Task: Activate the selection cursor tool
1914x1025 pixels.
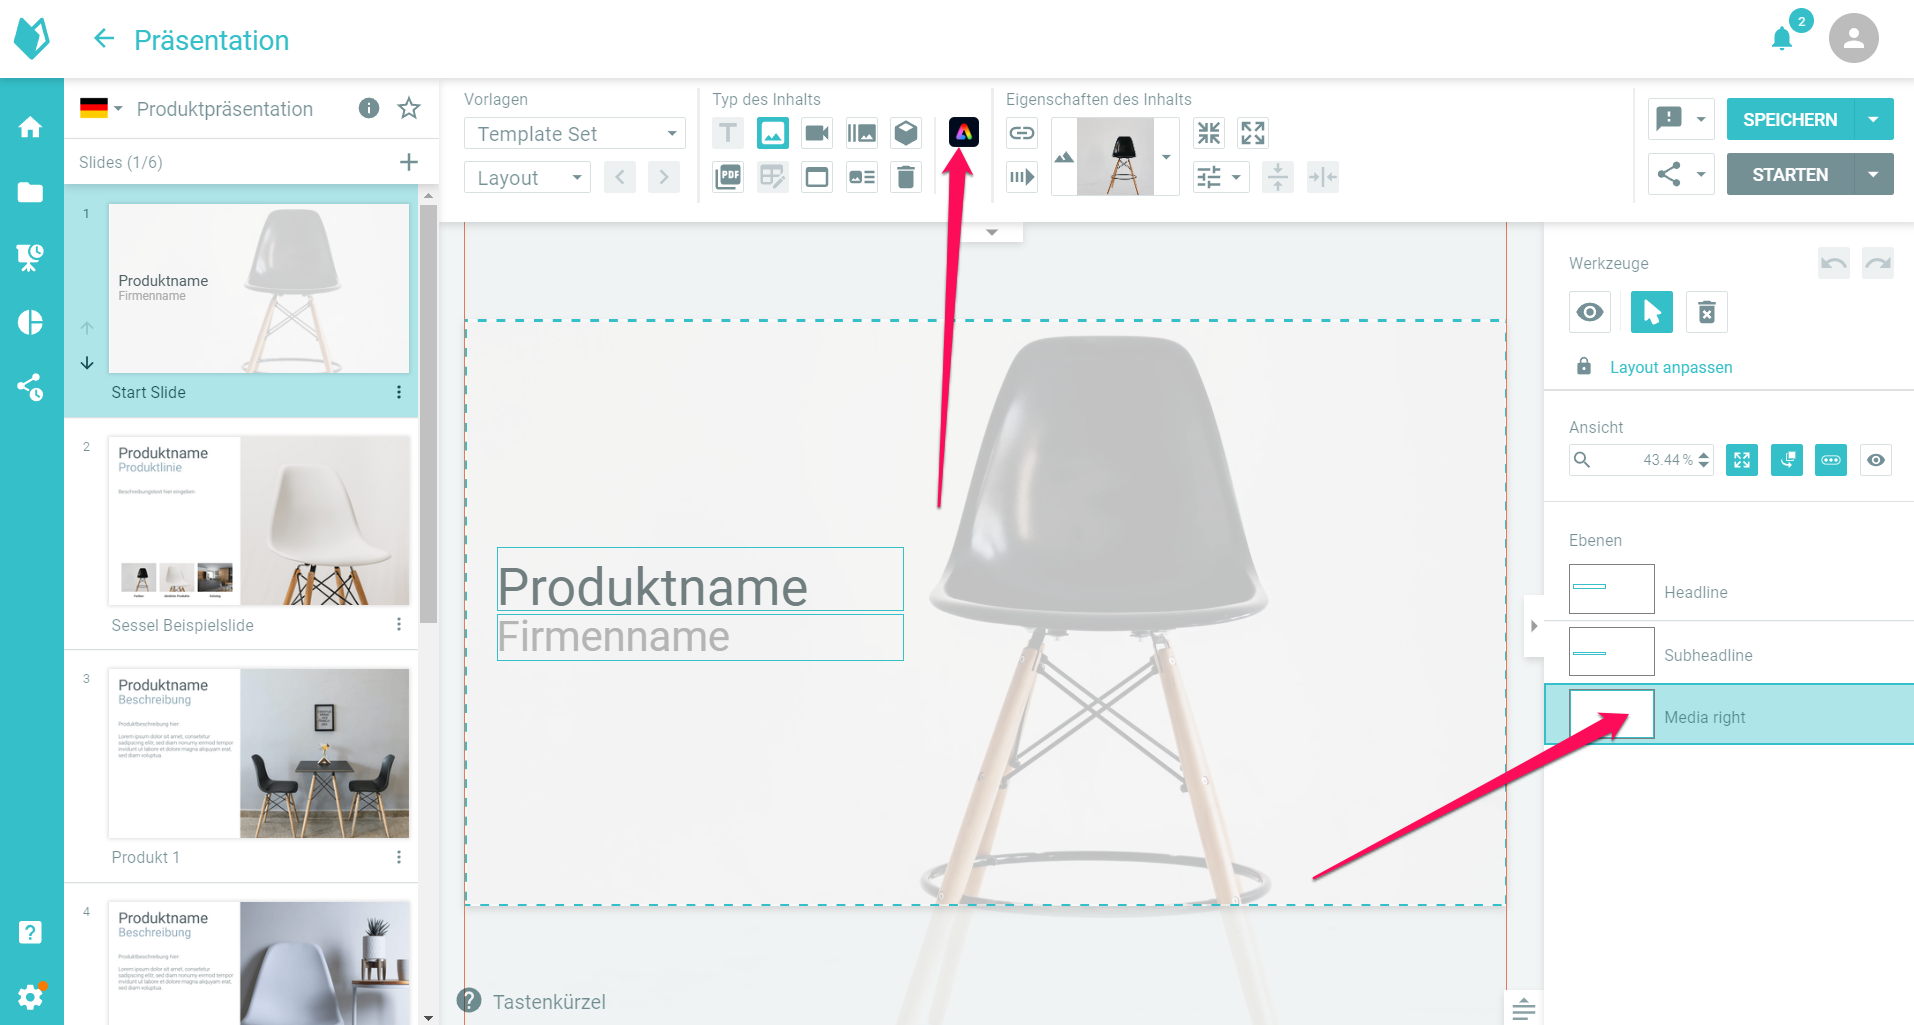Action: click(x=1652, y=312)
